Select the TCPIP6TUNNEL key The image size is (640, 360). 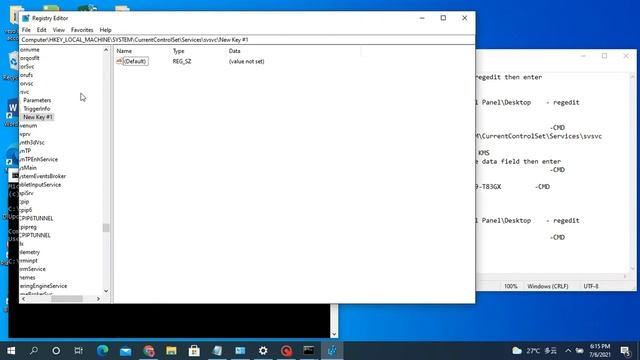(36, 218)
